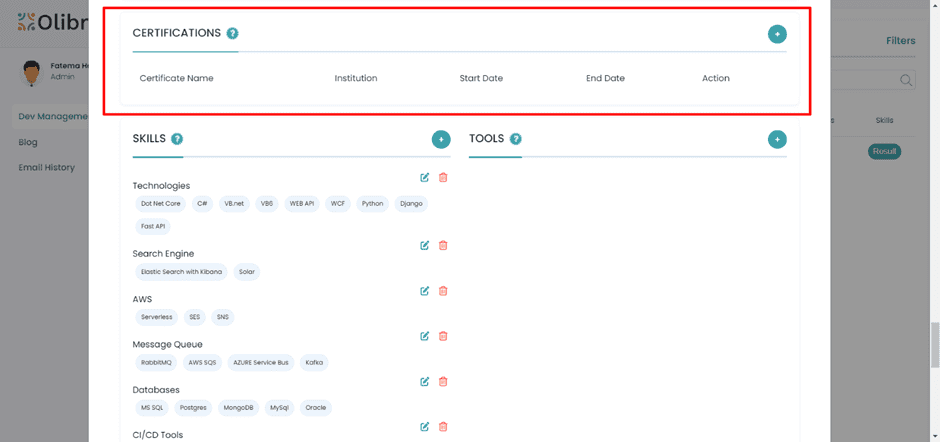
Task: Click the search magnifier icon
Action: click(x=905, y=80)
